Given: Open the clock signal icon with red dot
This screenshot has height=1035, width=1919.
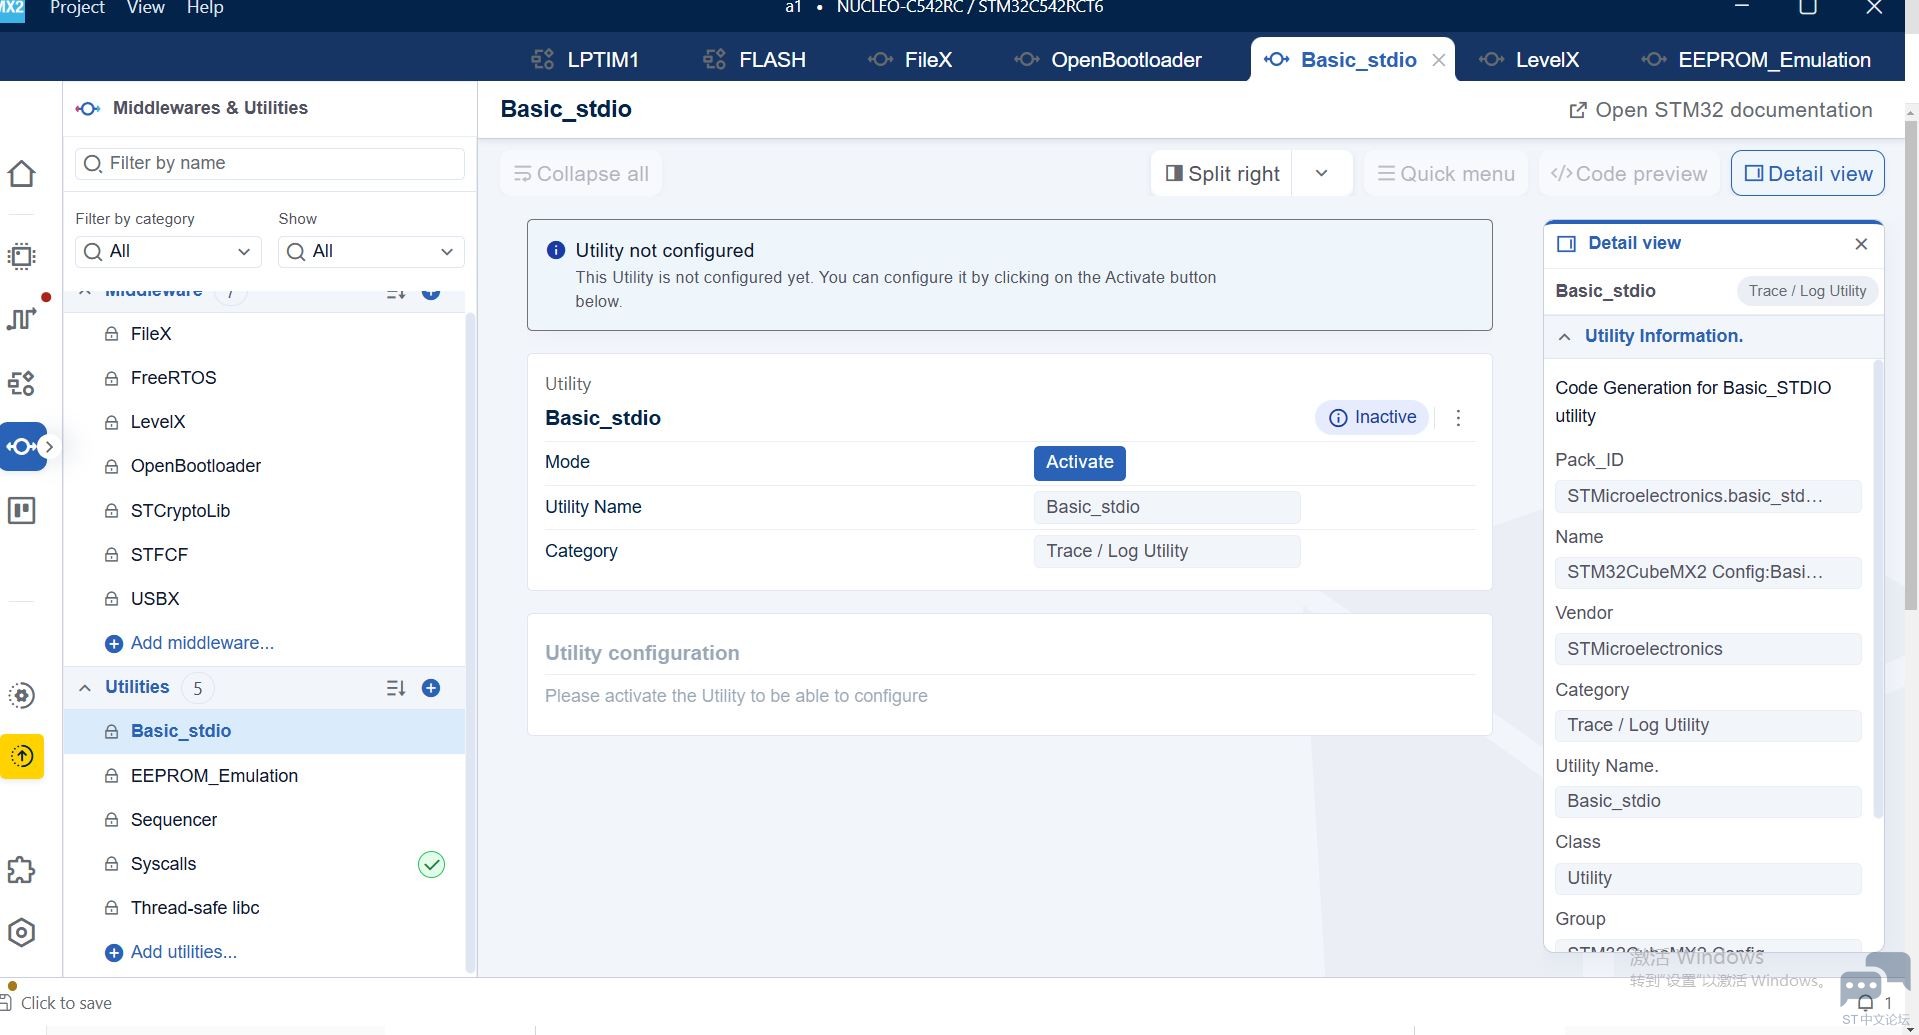Looking at the screenshot, I should tap(22, 318).
